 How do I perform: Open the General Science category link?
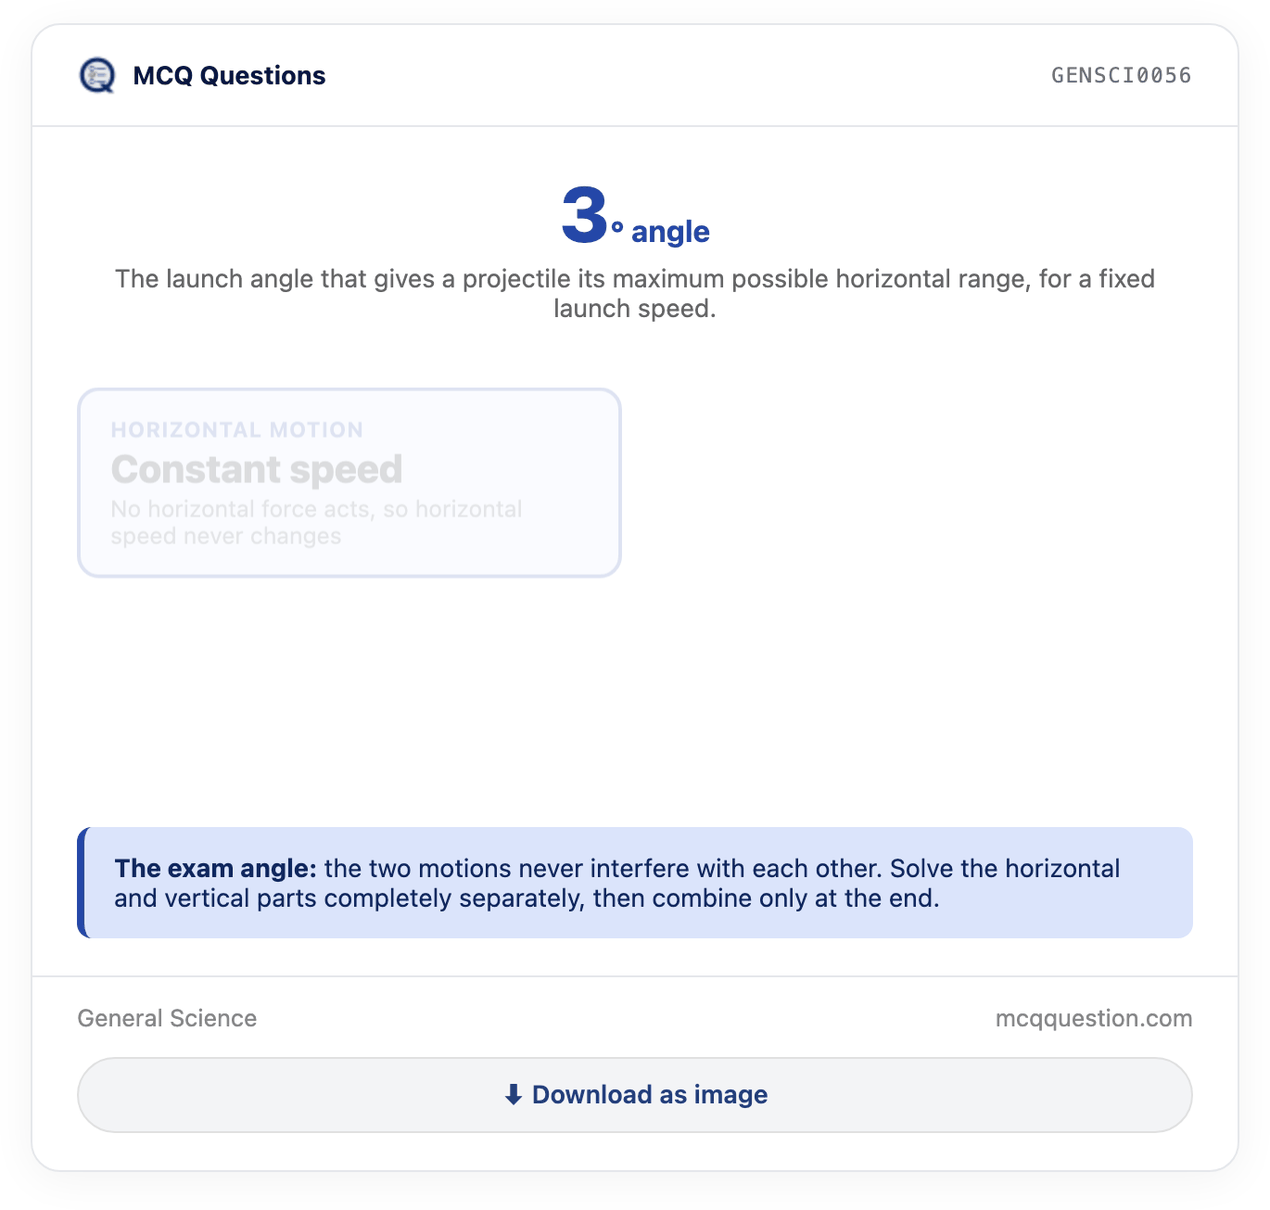167,1018
